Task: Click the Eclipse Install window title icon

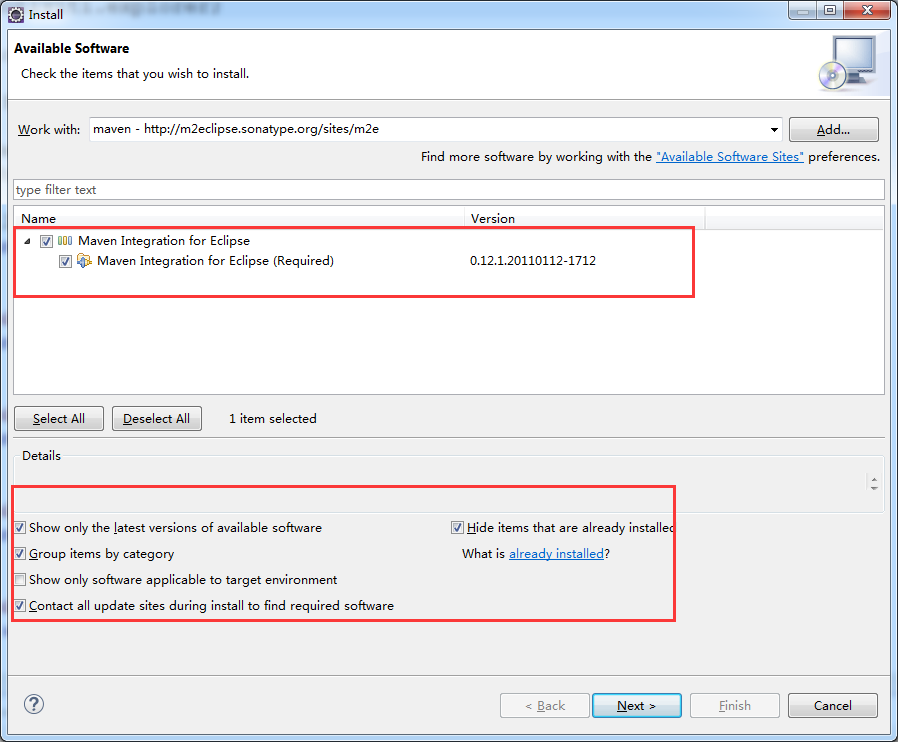Action: pos(16,14)
